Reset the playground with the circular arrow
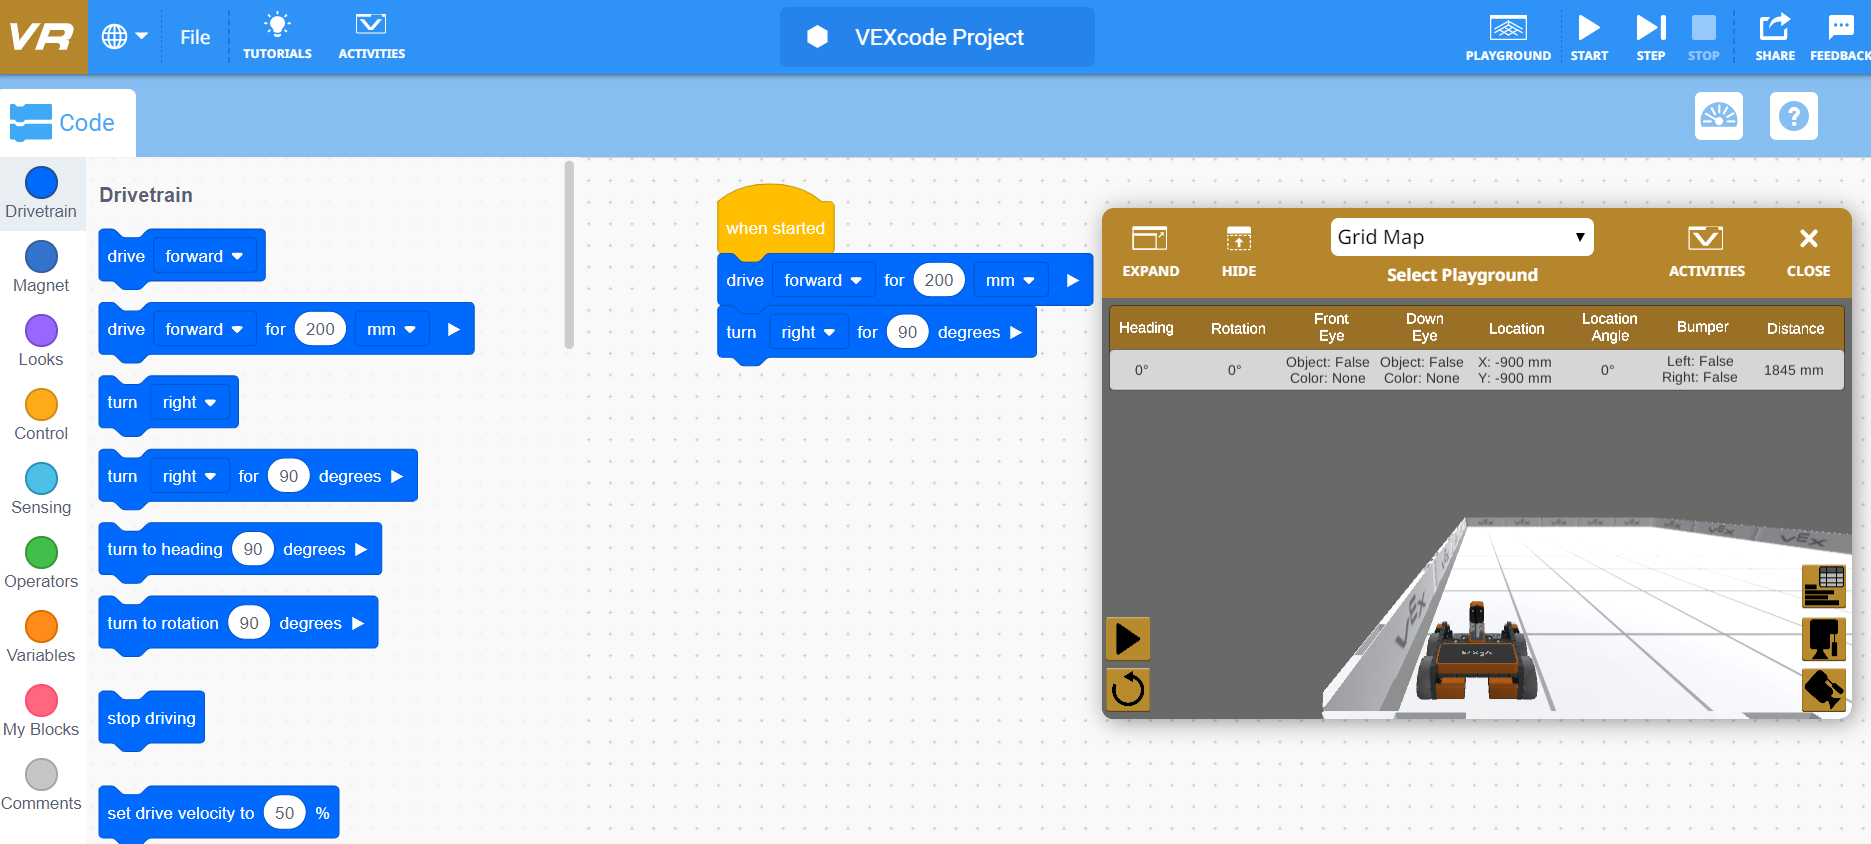Viewport: 1871px width, 844px height. [x=1128, y=689]
